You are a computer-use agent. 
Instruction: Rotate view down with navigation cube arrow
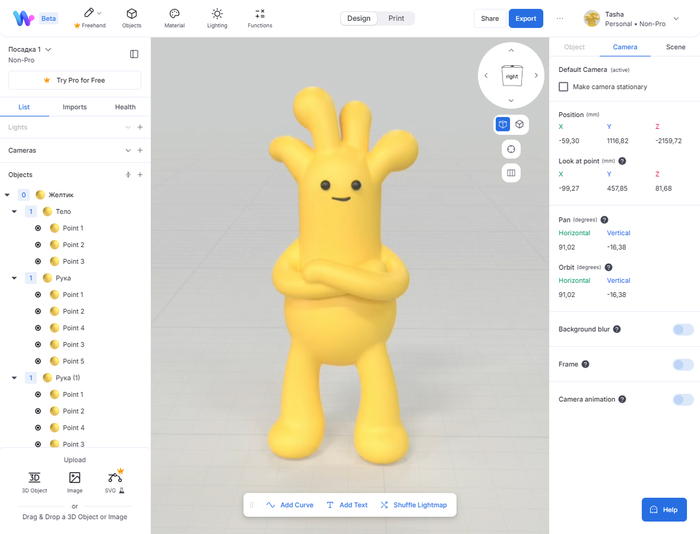pos(511,100)
